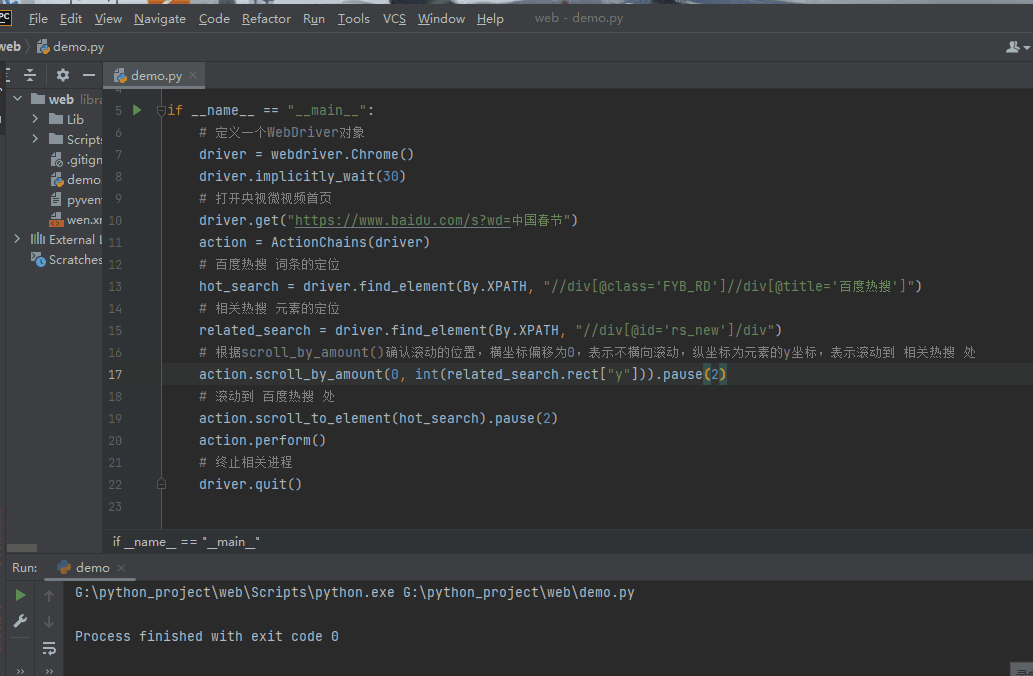1033x676 pixels.
Task: Toggle soft-wrap icon in Run console
Action: coord(49,648)
